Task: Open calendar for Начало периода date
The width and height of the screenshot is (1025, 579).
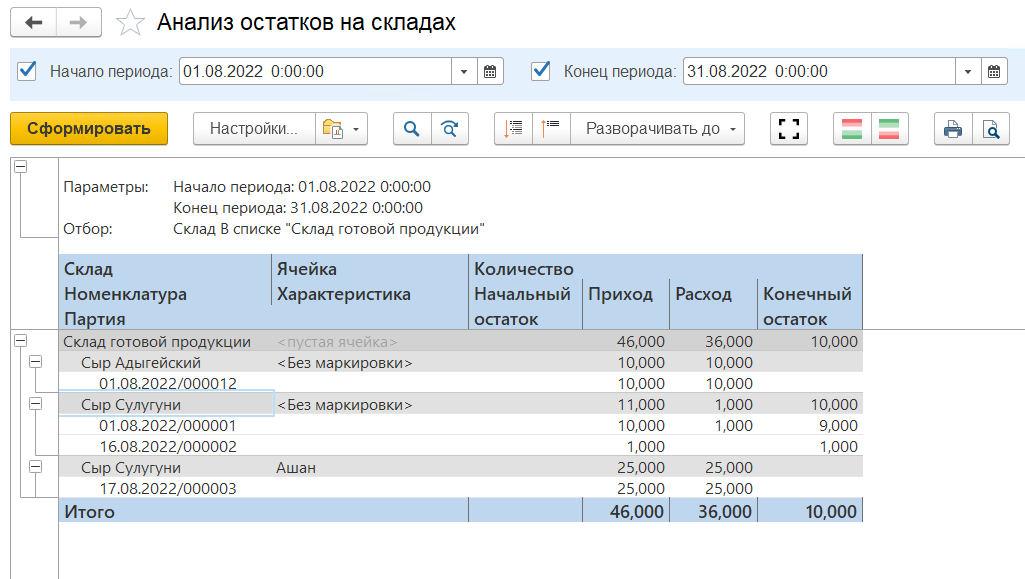Action: (490, 72)
